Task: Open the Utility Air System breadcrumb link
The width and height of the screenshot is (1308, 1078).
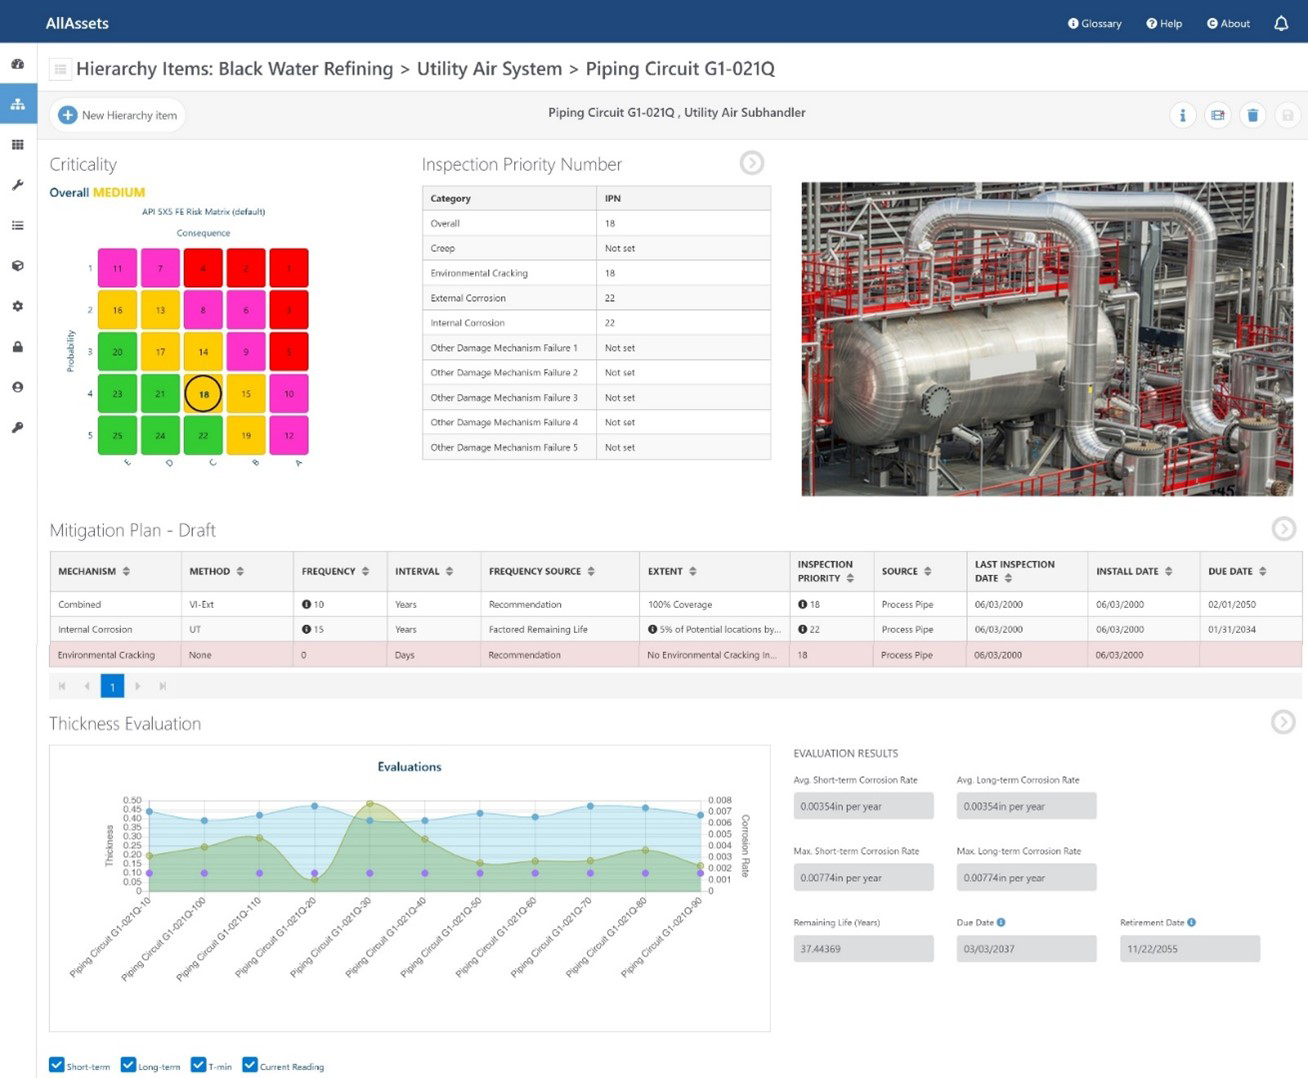Action: [488, 69]
